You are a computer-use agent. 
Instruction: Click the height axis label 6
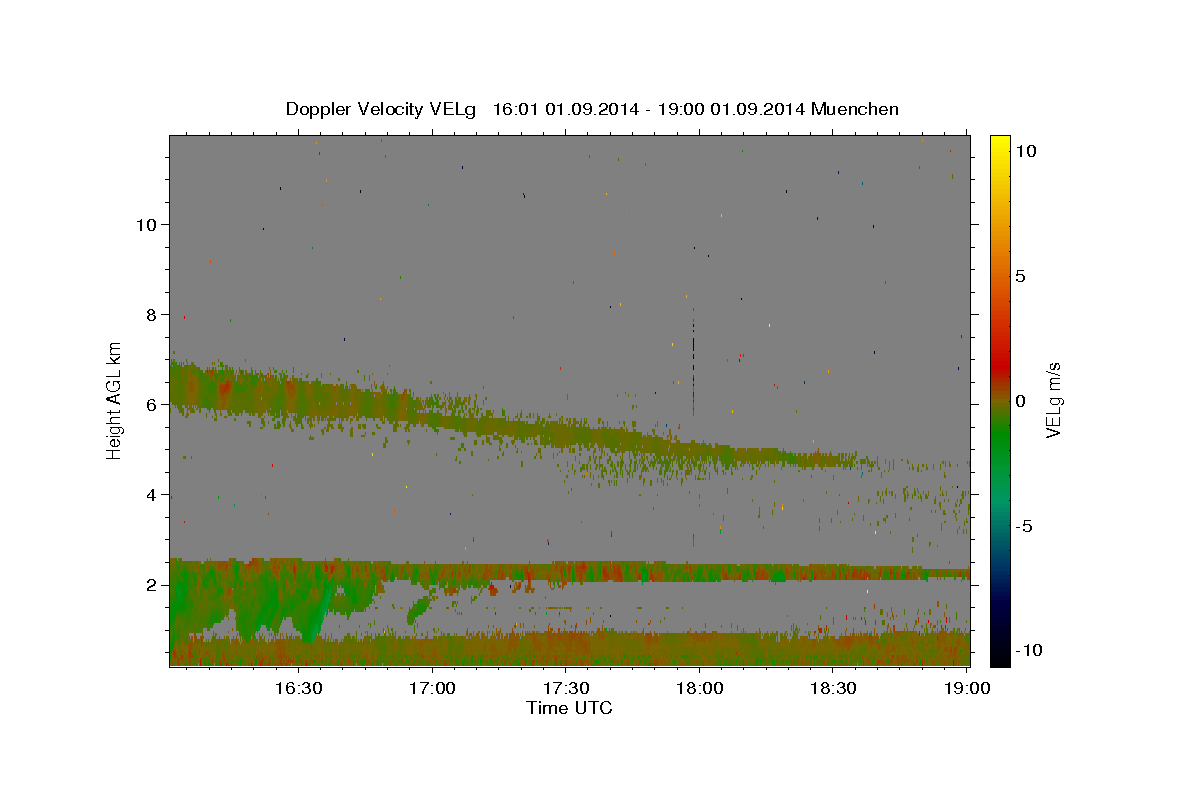click(x=152, y=405)
